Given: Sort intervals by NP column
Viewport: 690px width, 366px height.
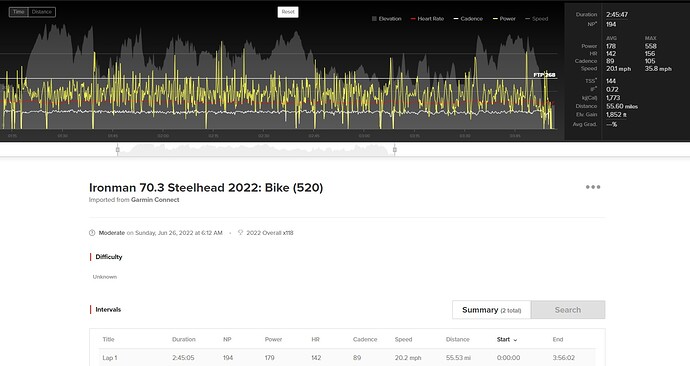Looking at the screenshot, I should pyautogui.click(x=227, y=340).
